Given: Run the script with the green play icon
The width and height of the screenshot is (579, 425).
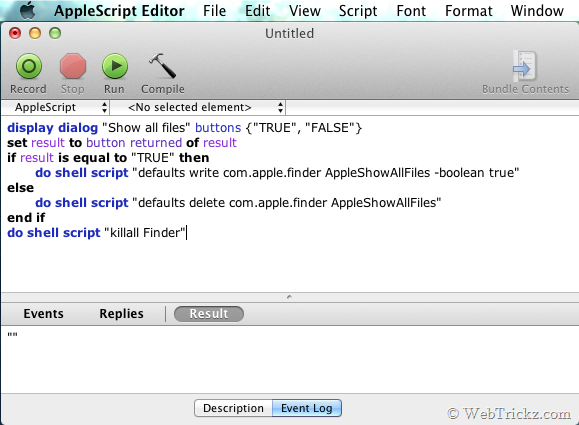Looking at the screenshot, I should point(115,66).
